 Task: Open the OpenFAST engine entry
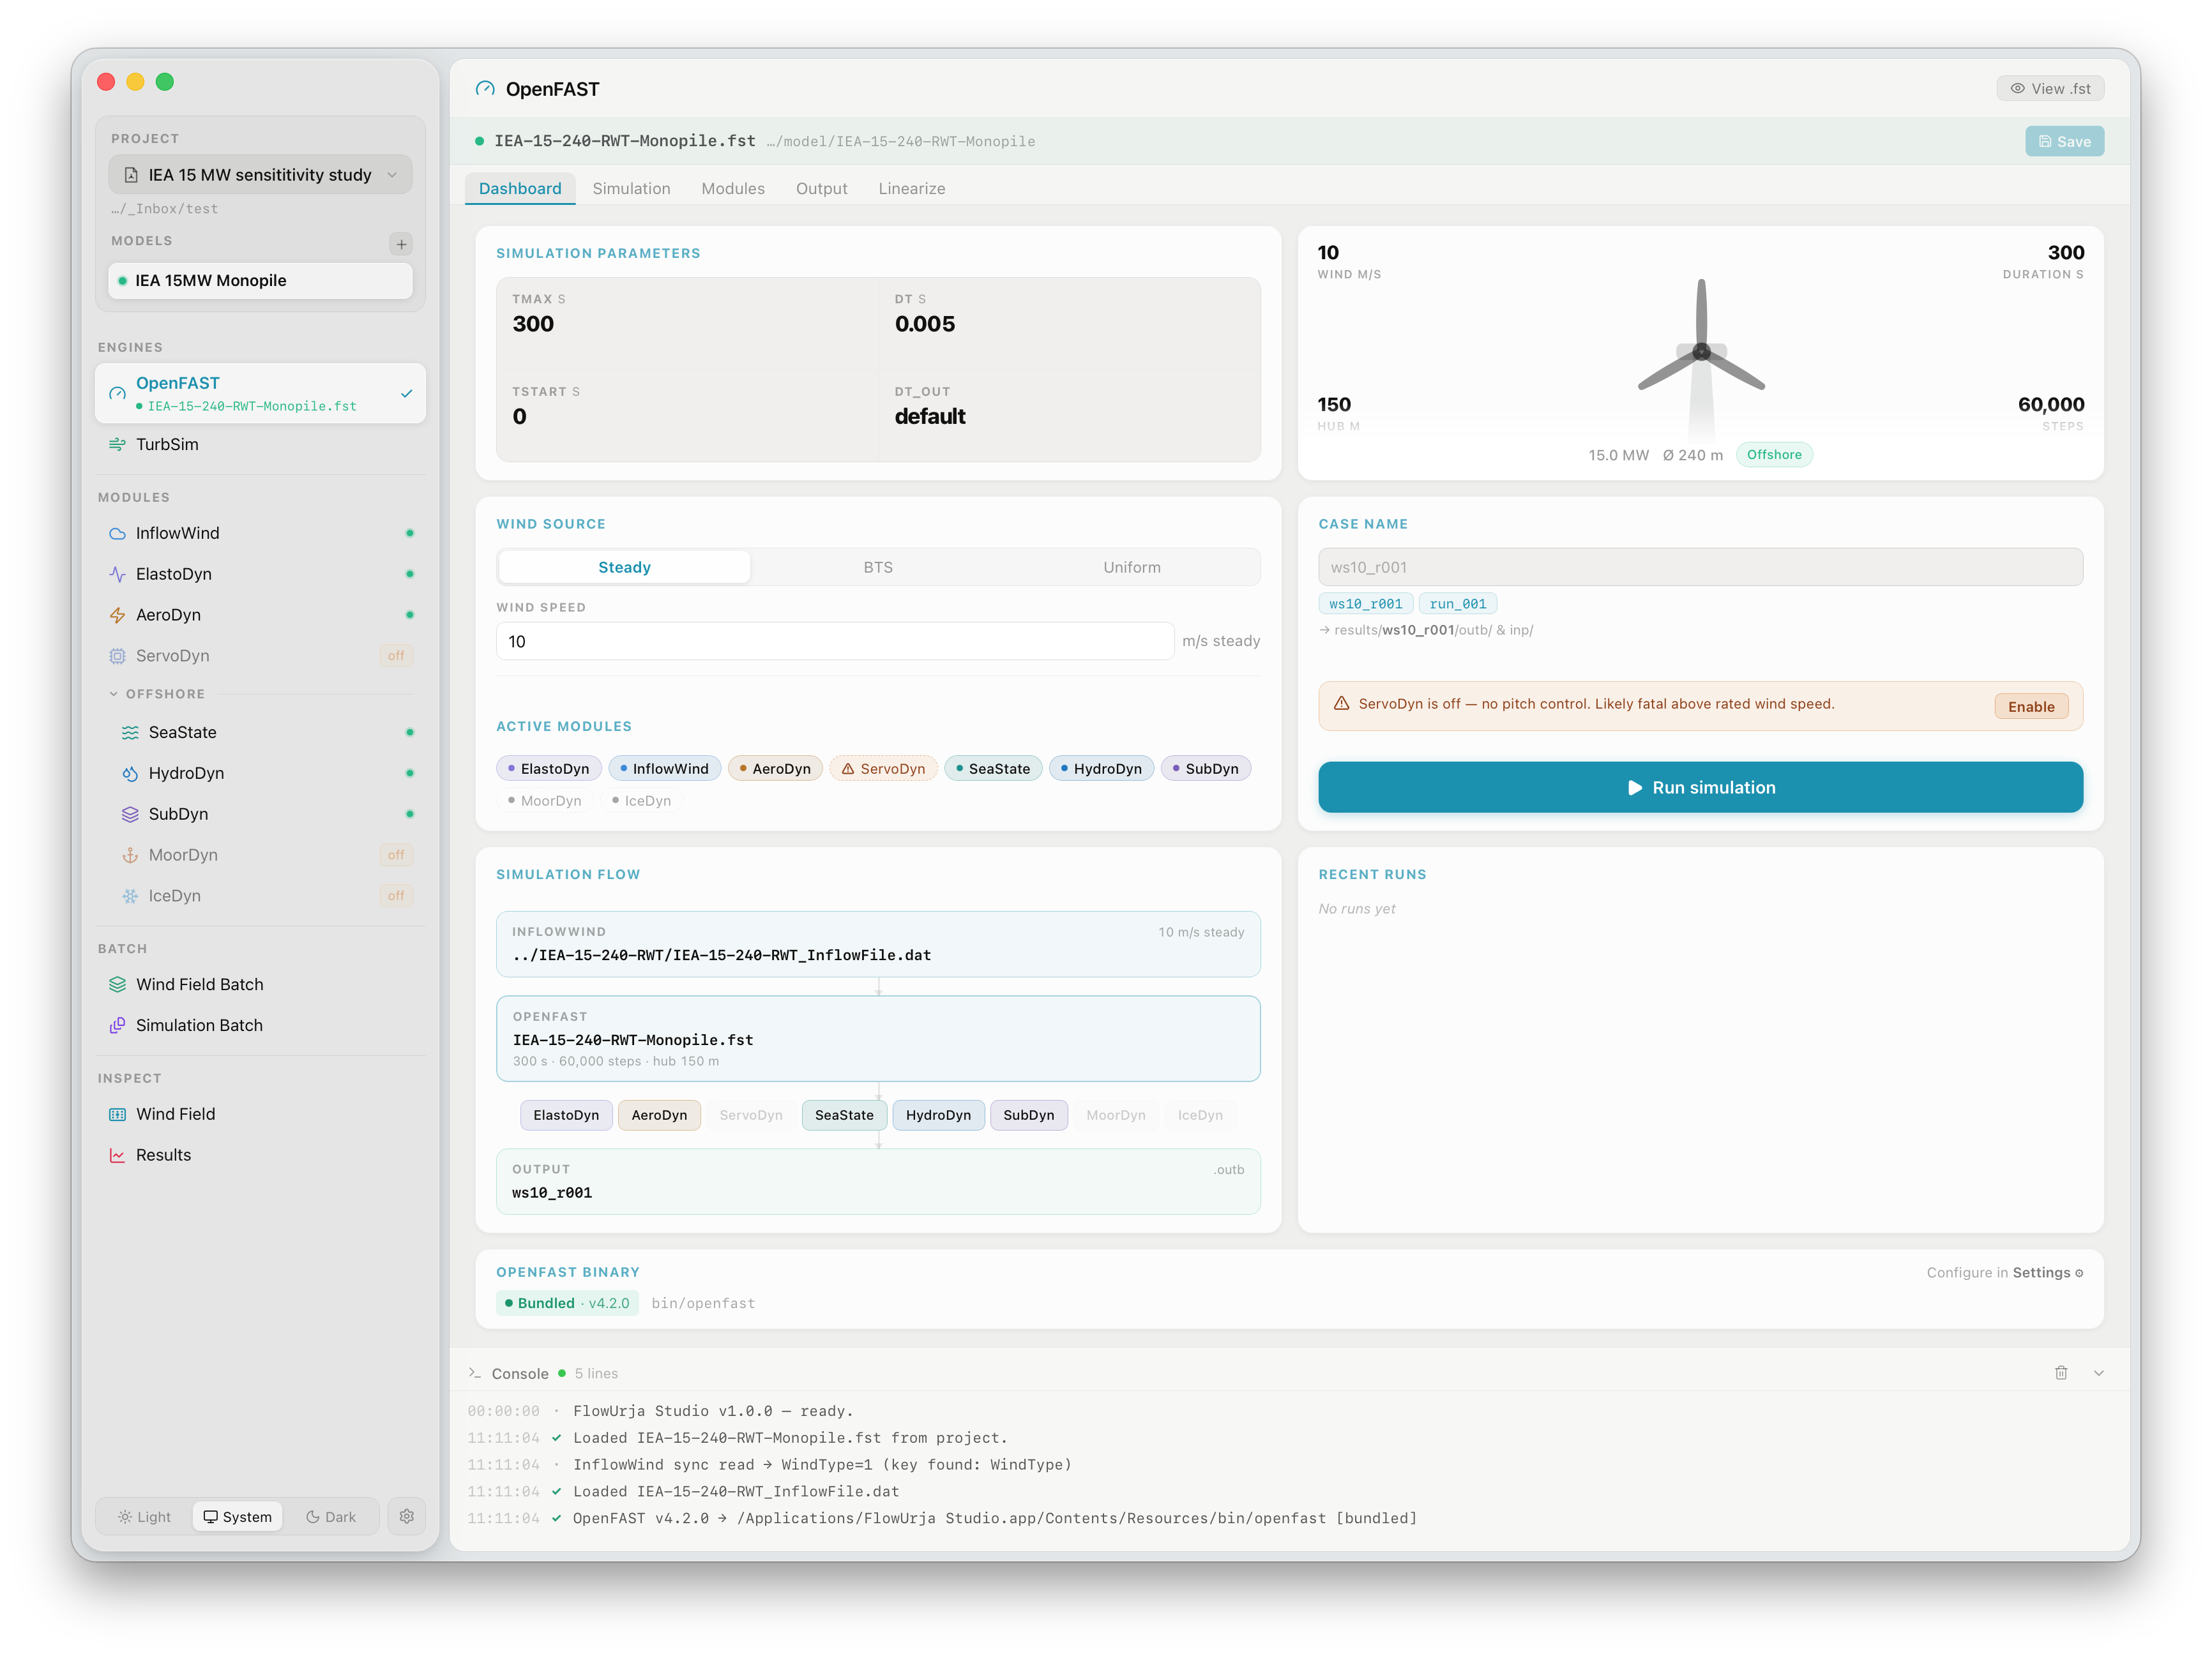(x=260, y=393)
